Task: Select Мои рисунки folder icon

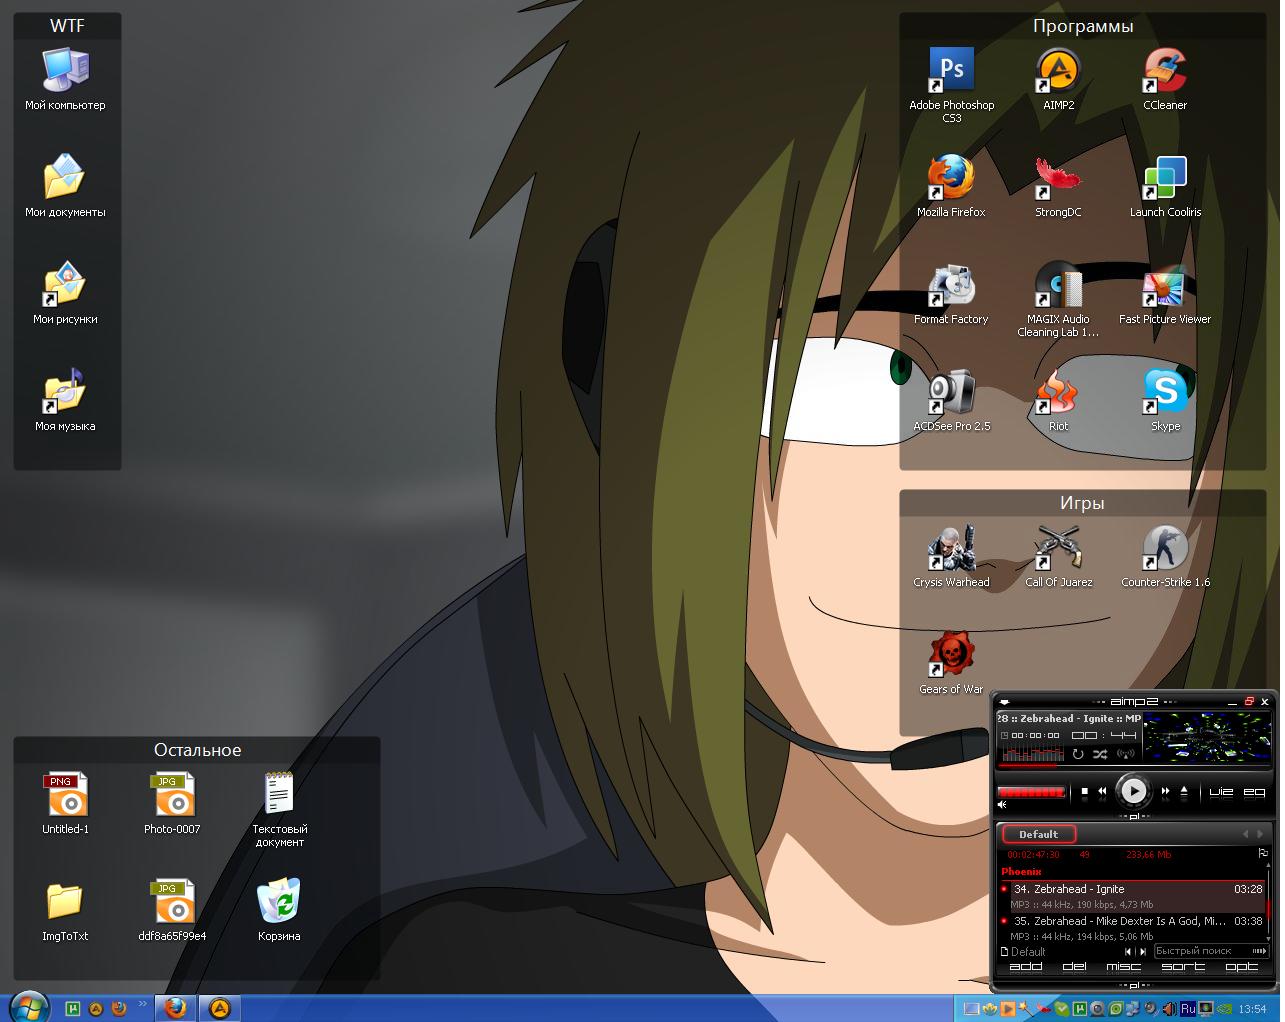Action: pos(65,293)
